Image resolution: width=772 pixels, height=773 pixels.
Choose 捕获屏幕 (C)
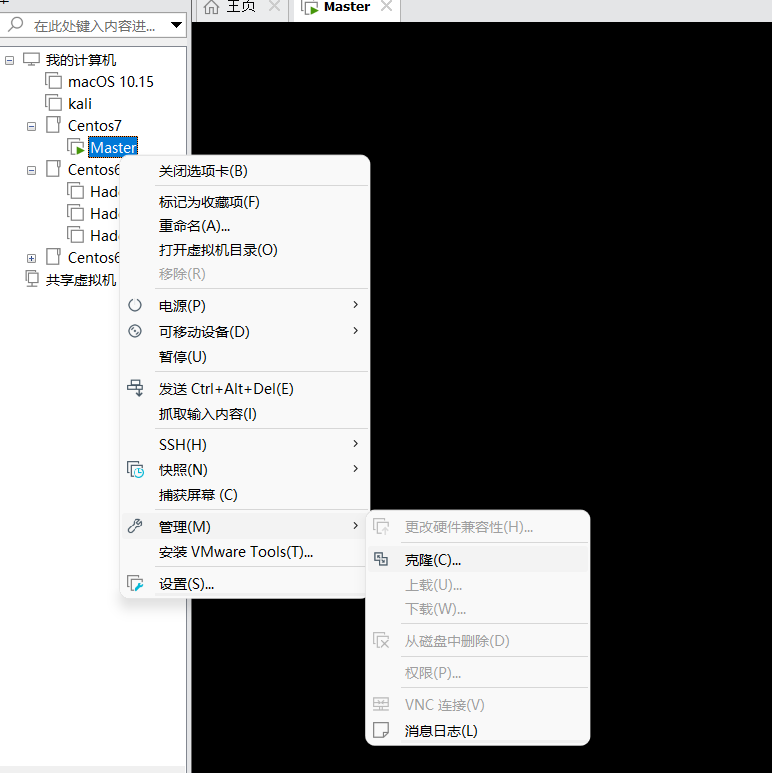coord(245,495)
